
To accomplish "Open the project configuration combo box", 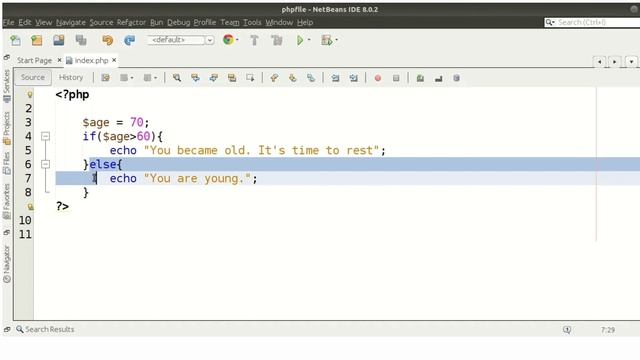I will pyautogui.click(x=181, y=40).
